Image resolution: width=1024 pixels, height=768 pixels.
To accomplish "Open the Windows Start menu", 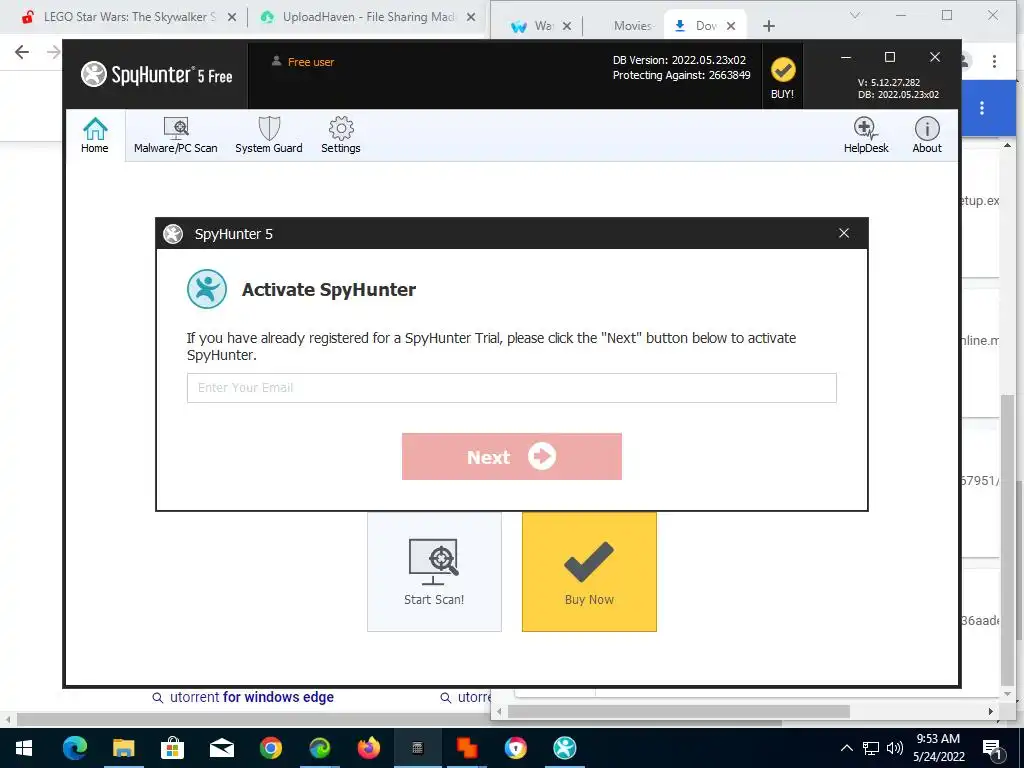I will tap(24, 748).
